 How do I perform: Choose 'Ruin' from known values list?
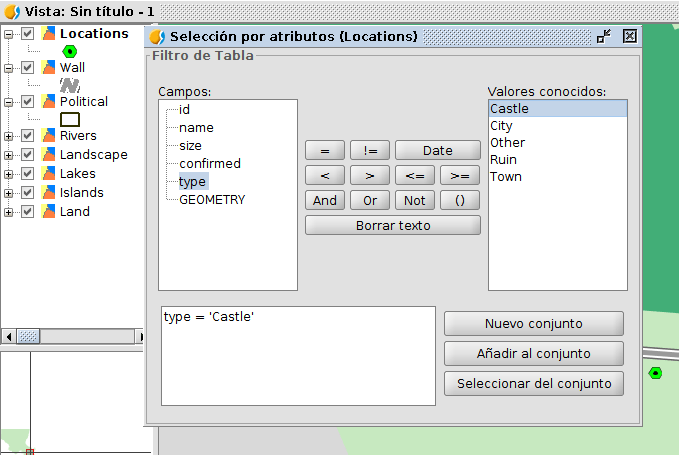pyautogui.click(x=502, y=160)
